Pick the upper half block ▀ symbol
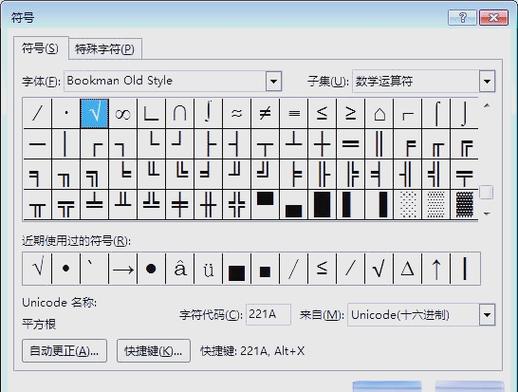The height and width of the screenshot is (392, 518). coord(265,205)
